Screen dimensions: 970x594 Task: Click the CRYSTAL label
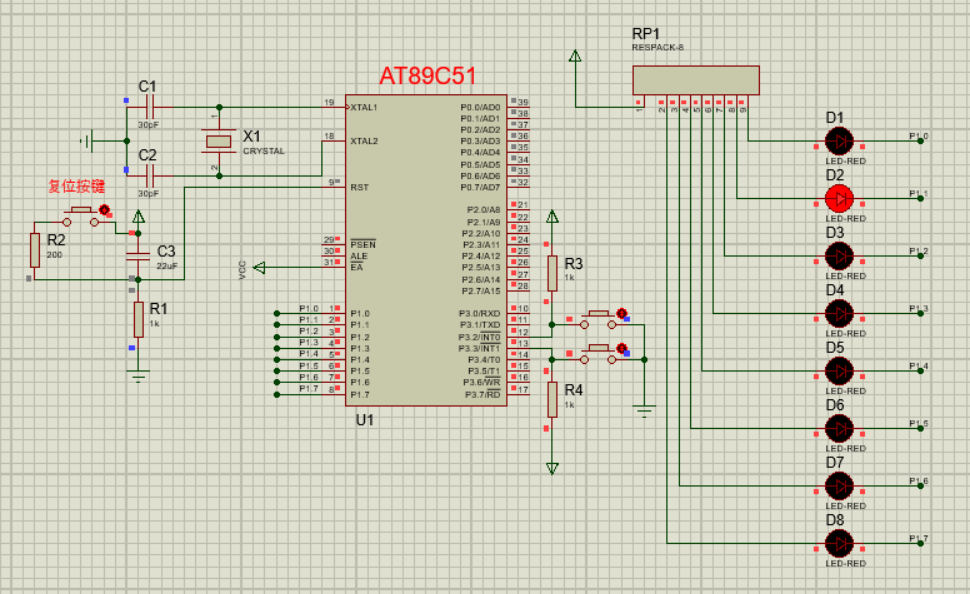[264, 151]
